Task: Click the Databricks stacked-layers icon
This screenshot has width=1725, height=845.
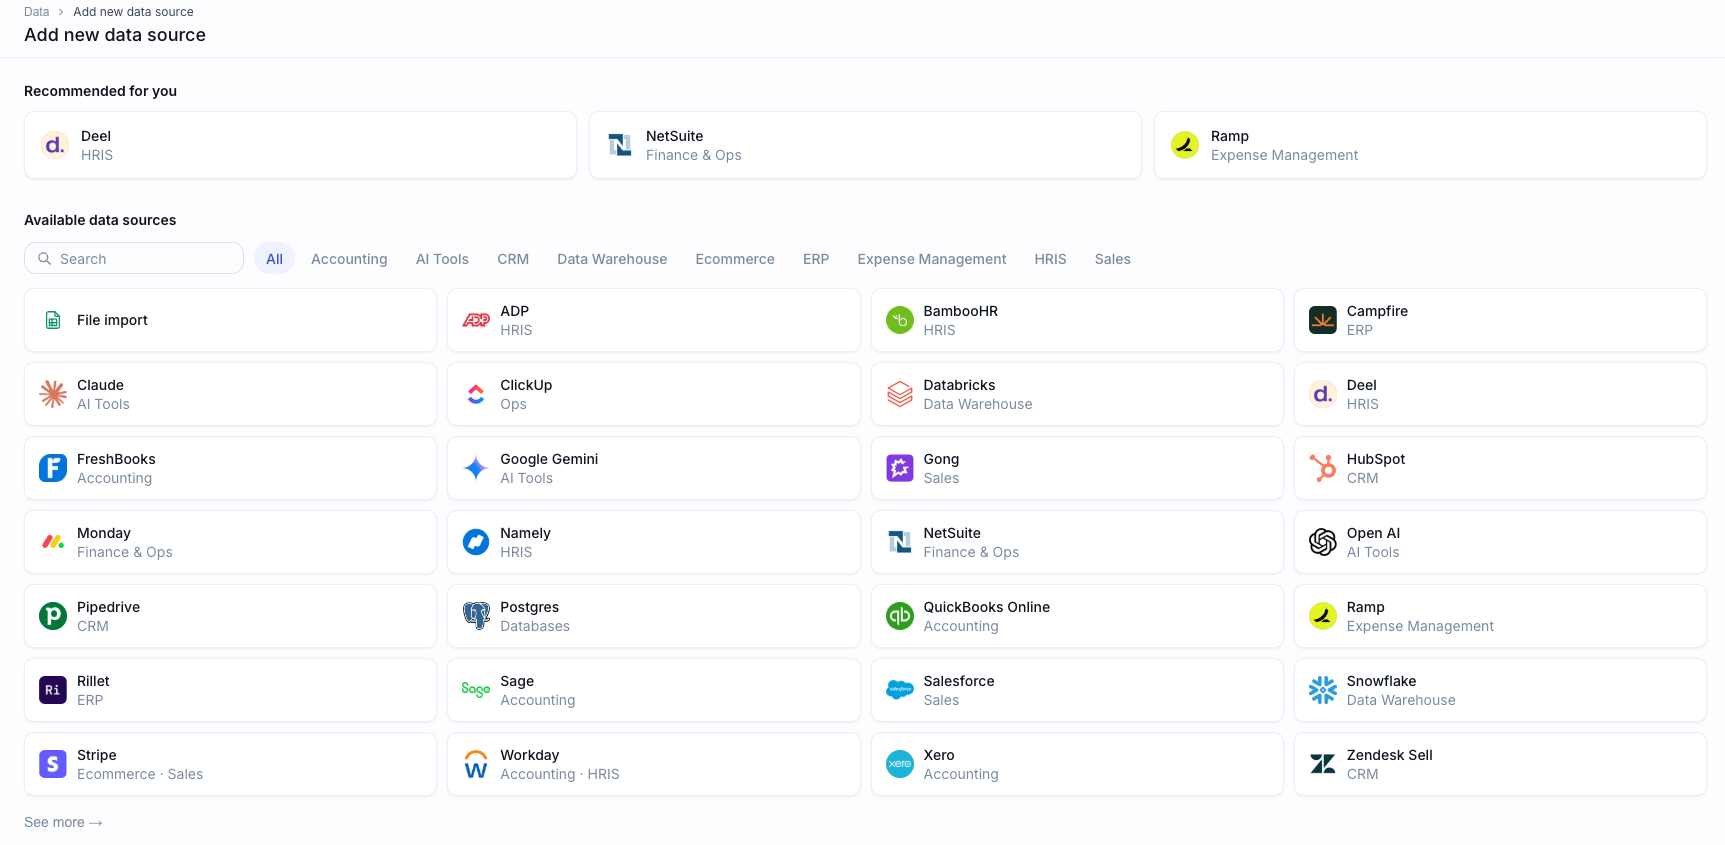Action: pyautogui.click(x=900, y=394)
